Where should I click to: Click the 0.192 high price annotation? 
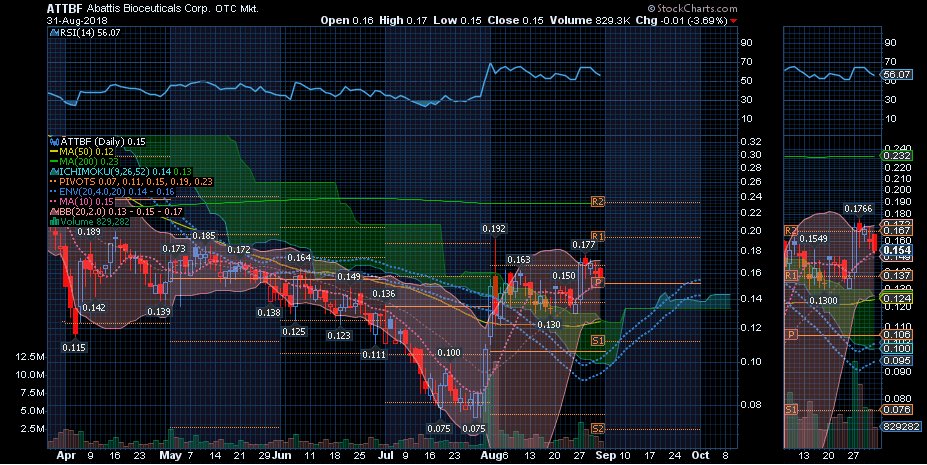pyautogui.click(x=494, y=229)
